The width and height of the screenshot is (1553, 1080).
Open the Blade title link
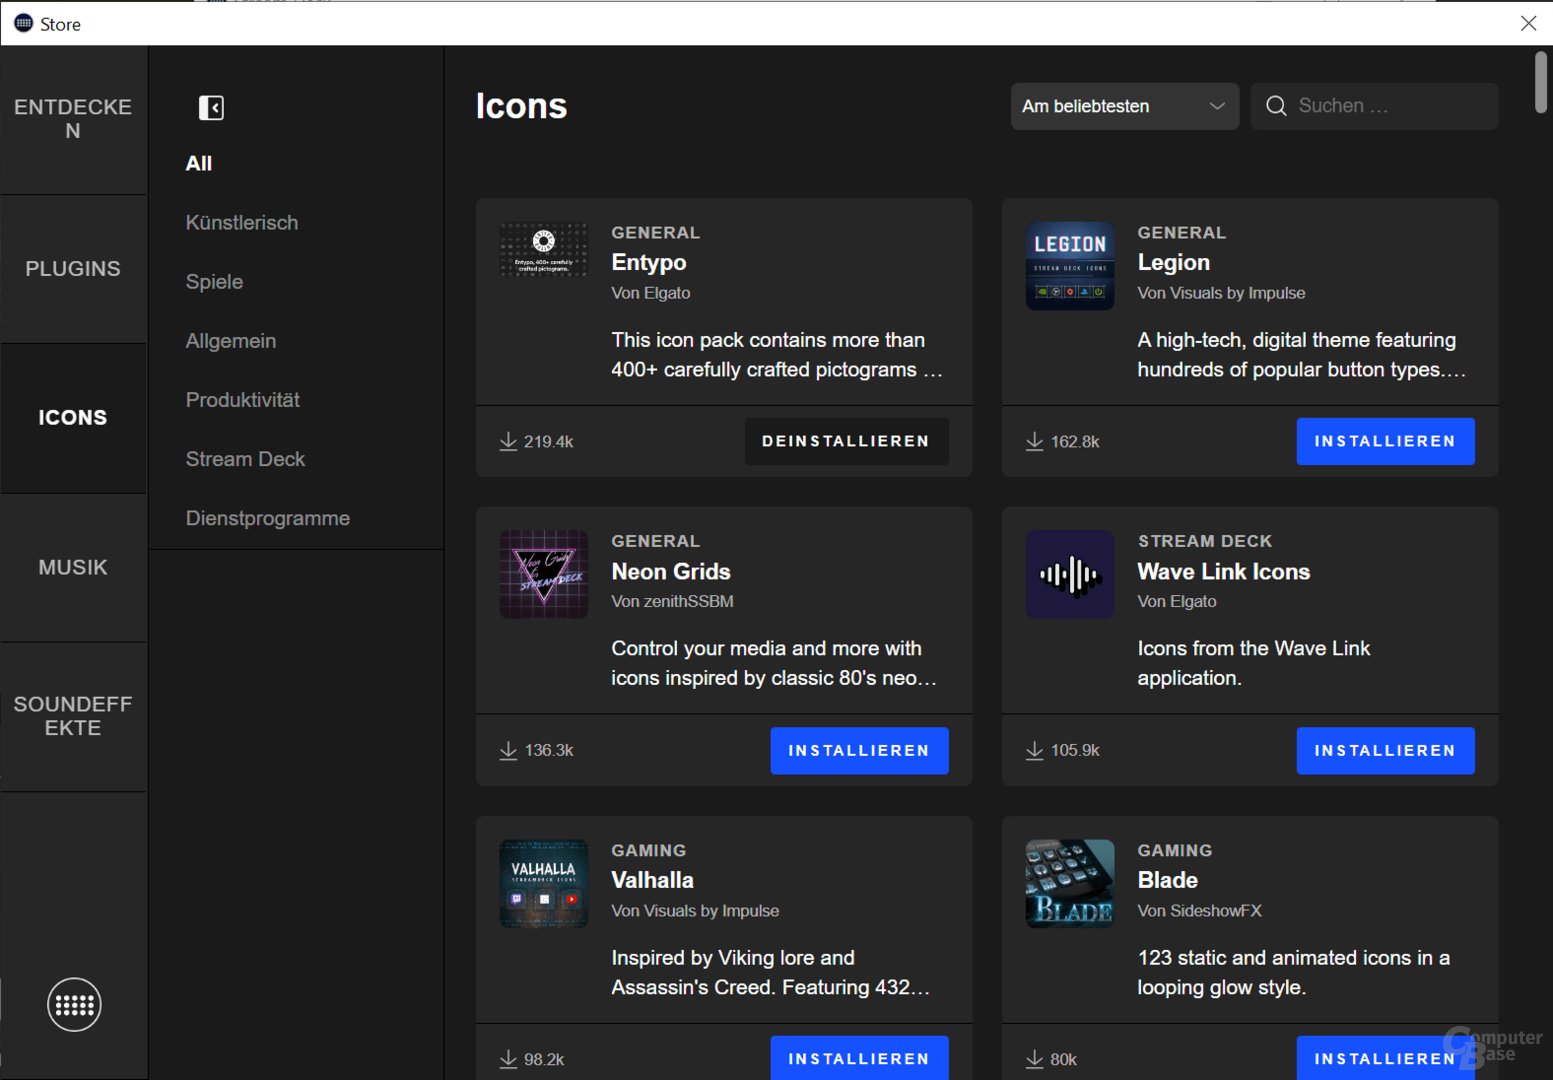pyautogui.click(x=1167, y=880)
